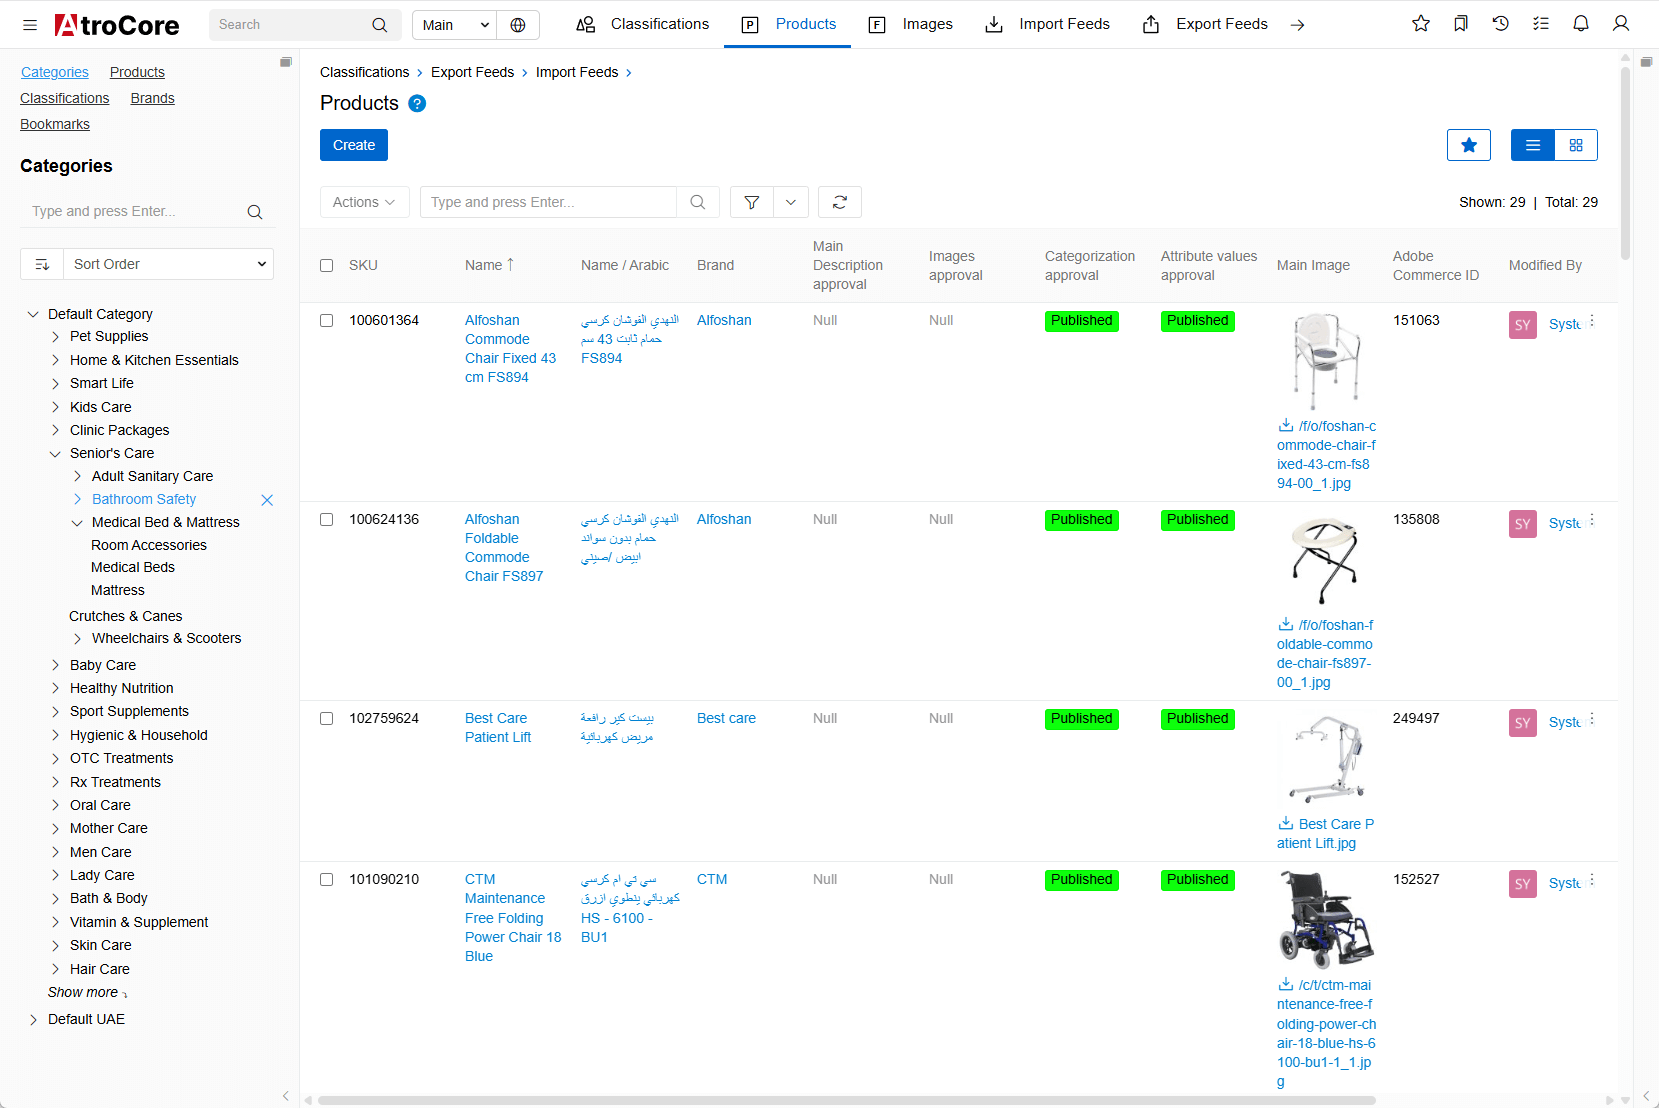Switch to grid view layout
The width and height of the screenshot is (1659, 1108).
point(1575,145)
